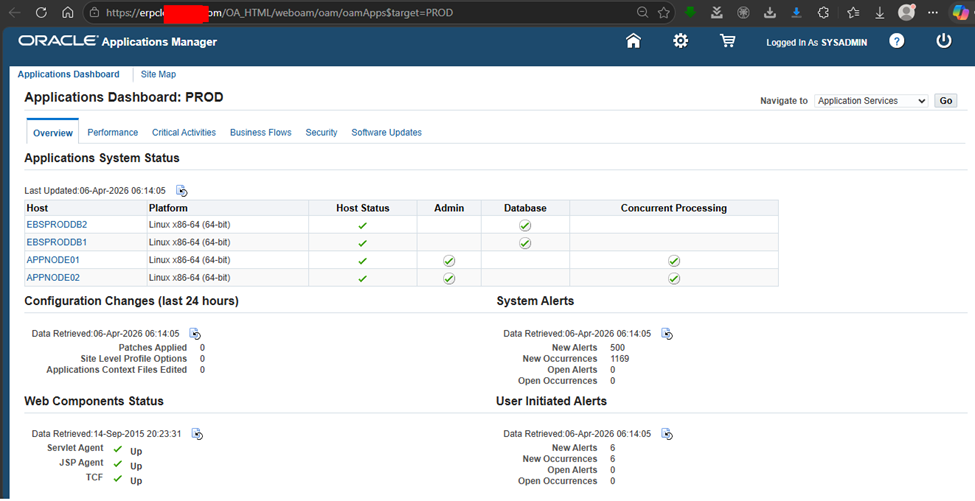Viewport: 975px width, 501px height.
Task: Open the Help question mark icon
Action: coord(897,41)
